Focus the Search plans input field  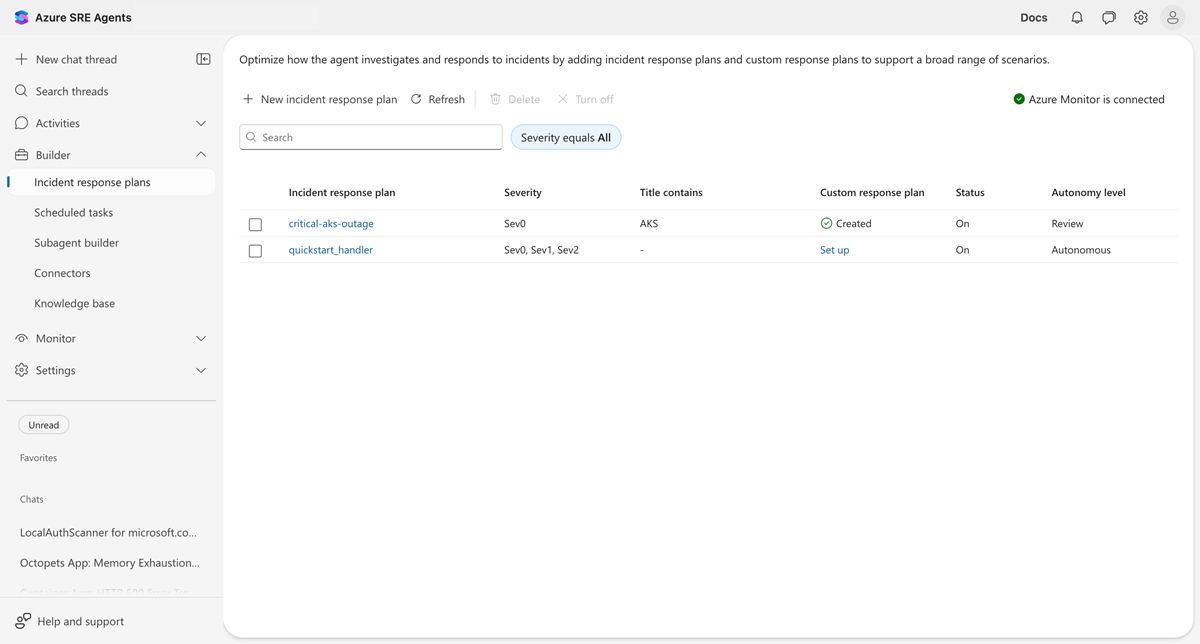pos(371,137)
